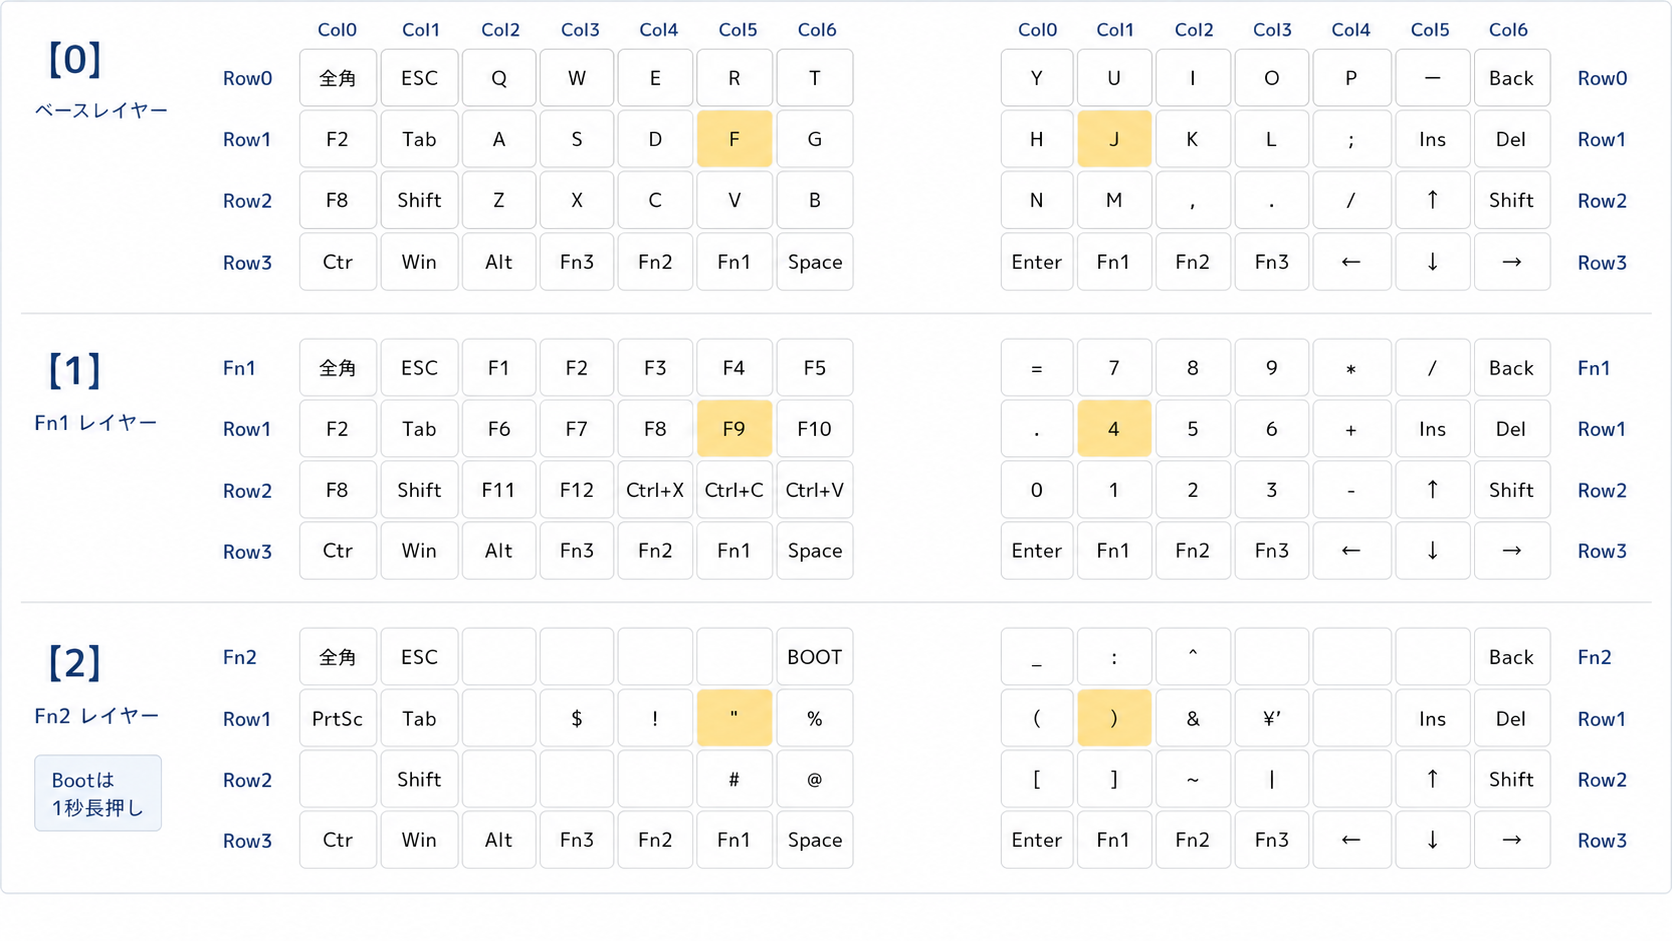1672x941 pixels.
Task: Click the Space key in base layer
Action: pos(814,262)
